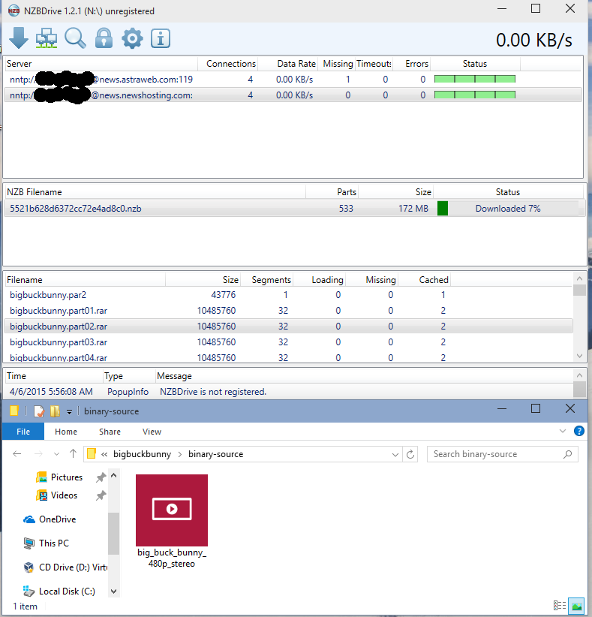Screen dimensions: 592x617
Task: Click the padlock registration icon
Action: click(x=104, y=38)
